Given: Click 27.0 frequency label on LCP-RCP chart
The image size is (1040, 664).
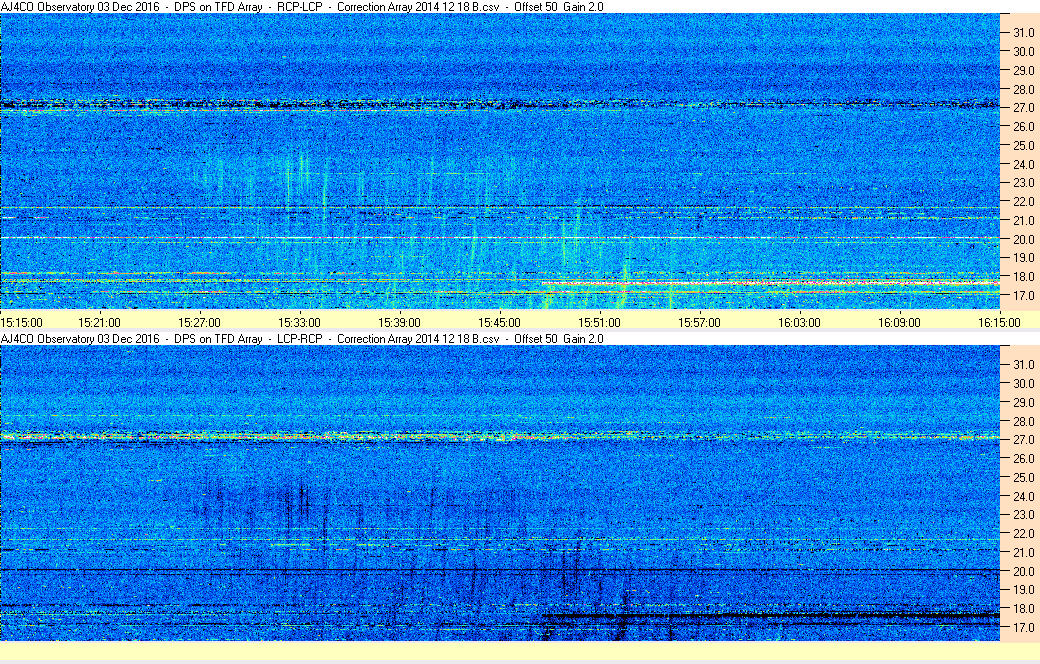Looking at the screenshot, I should (1023, 440).
